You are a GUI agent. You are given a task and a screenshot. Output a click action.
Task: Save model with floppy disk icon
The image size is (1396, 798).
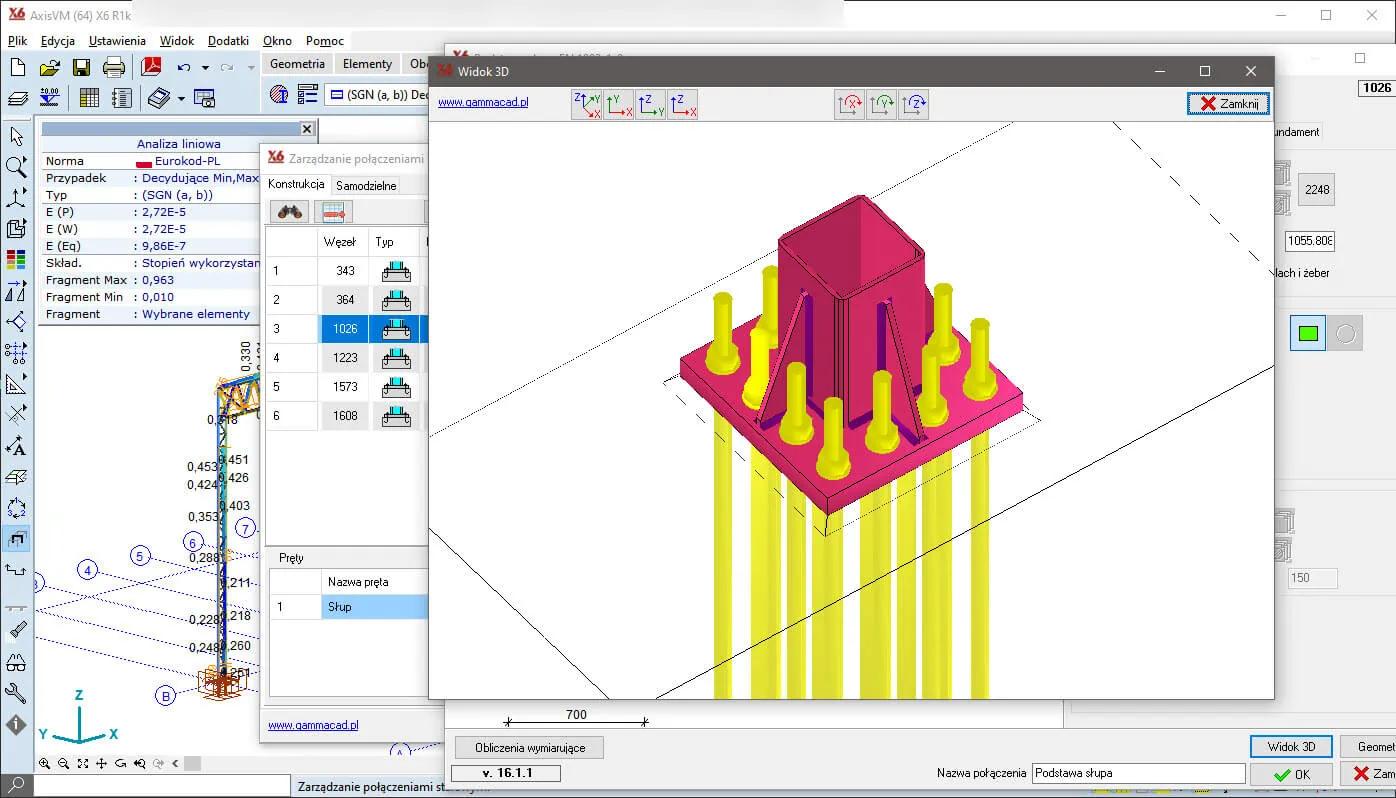pyautogui.click(x=81, y=67)
